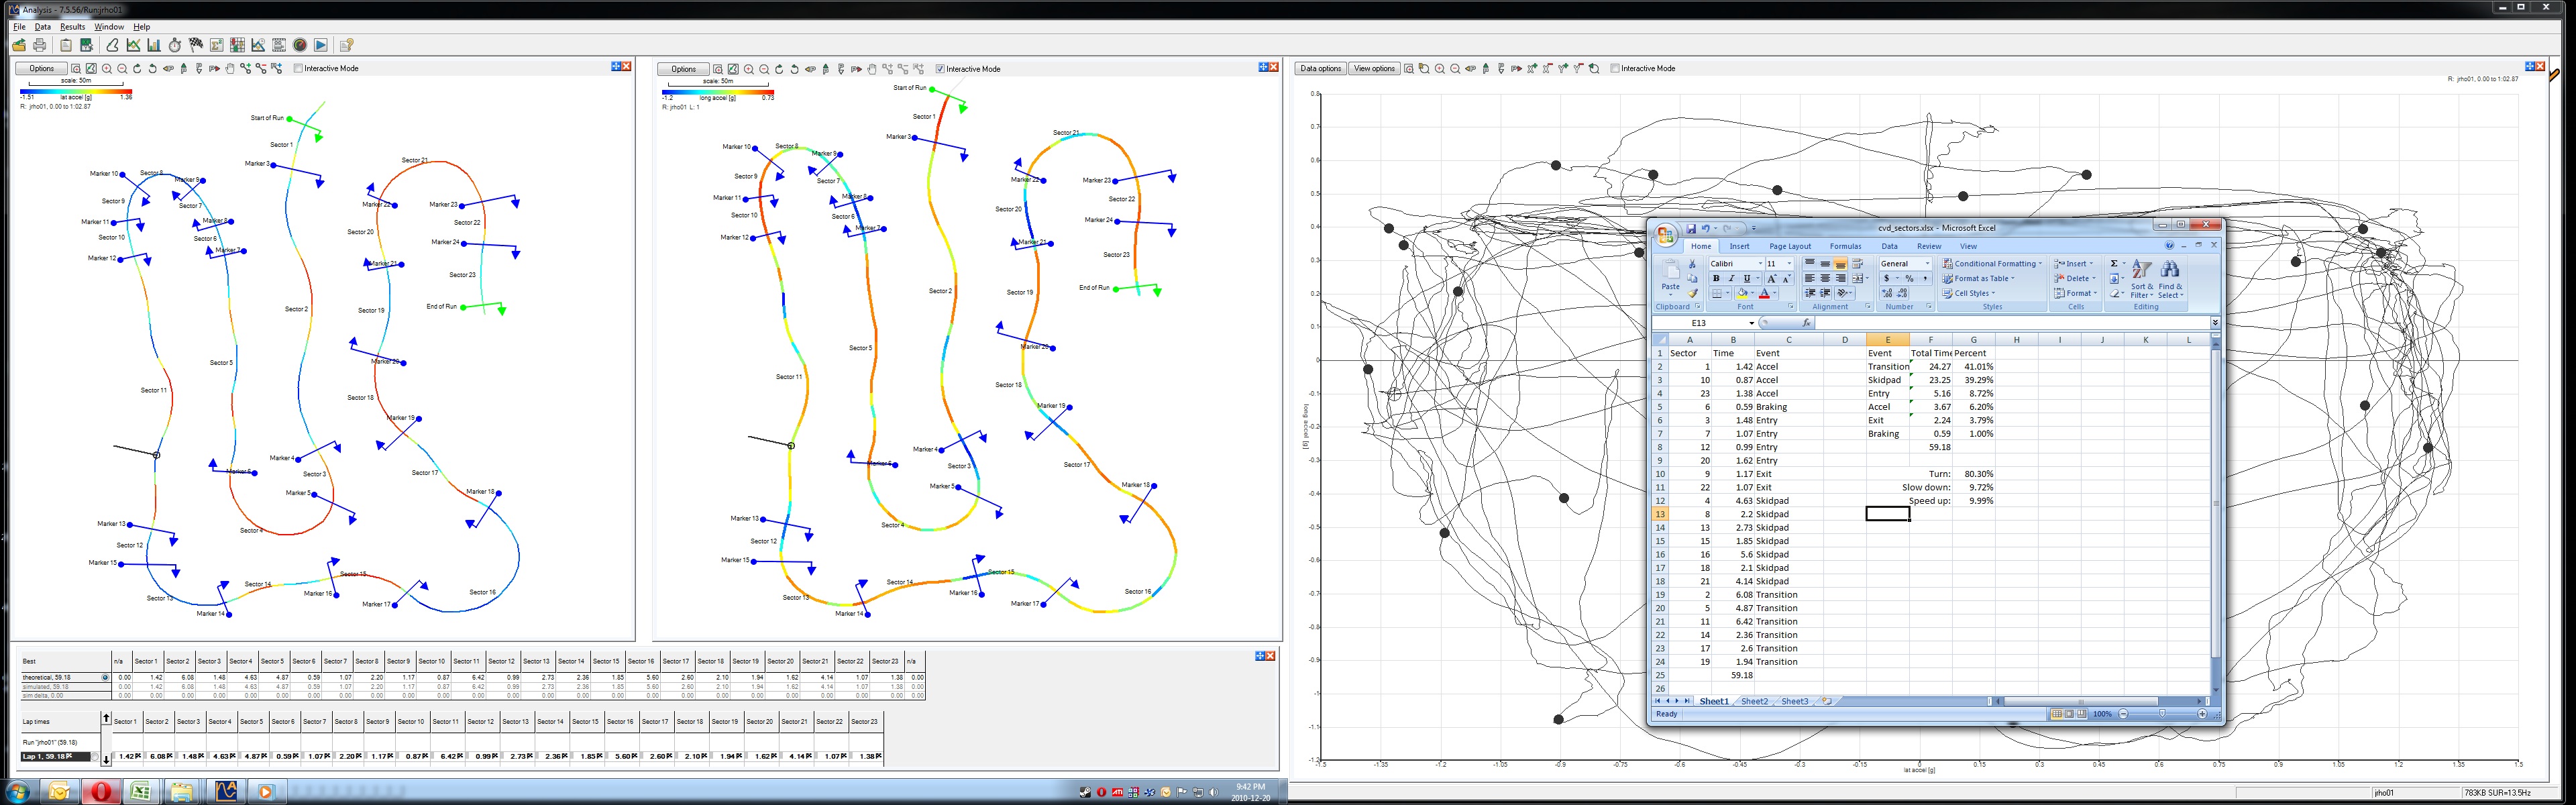Viewport: 2576px width, 805px height.
Task: Click Options button in middle map panel
Action: (683, 69)
